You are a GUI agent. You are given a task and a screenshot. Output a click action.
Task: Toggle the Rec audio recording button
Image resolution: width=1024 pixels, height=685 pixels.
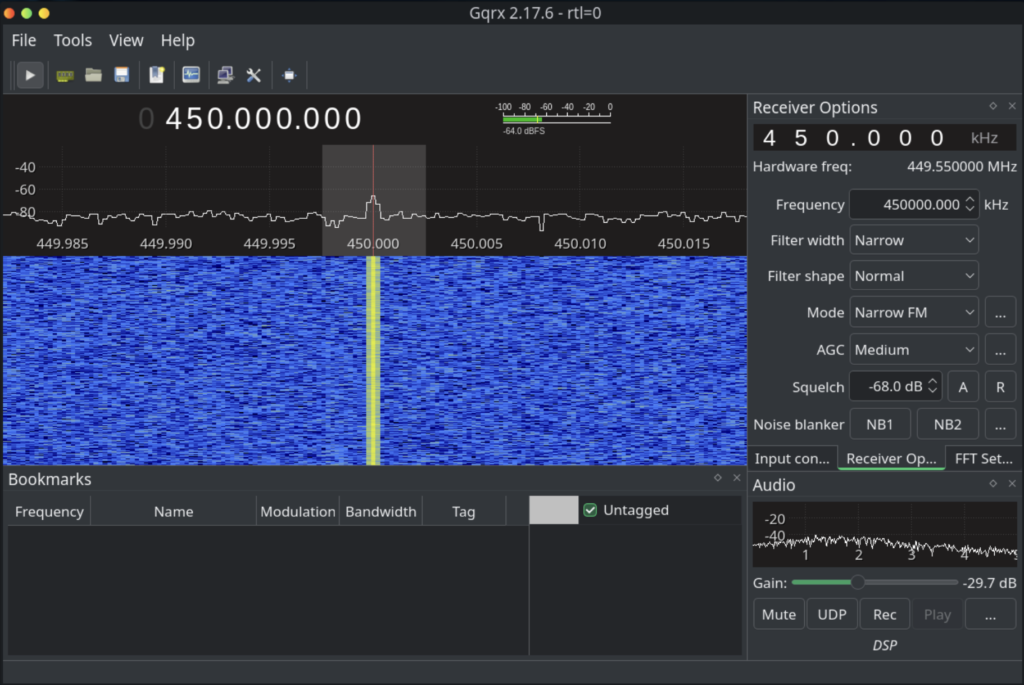(x=885, y=614)
